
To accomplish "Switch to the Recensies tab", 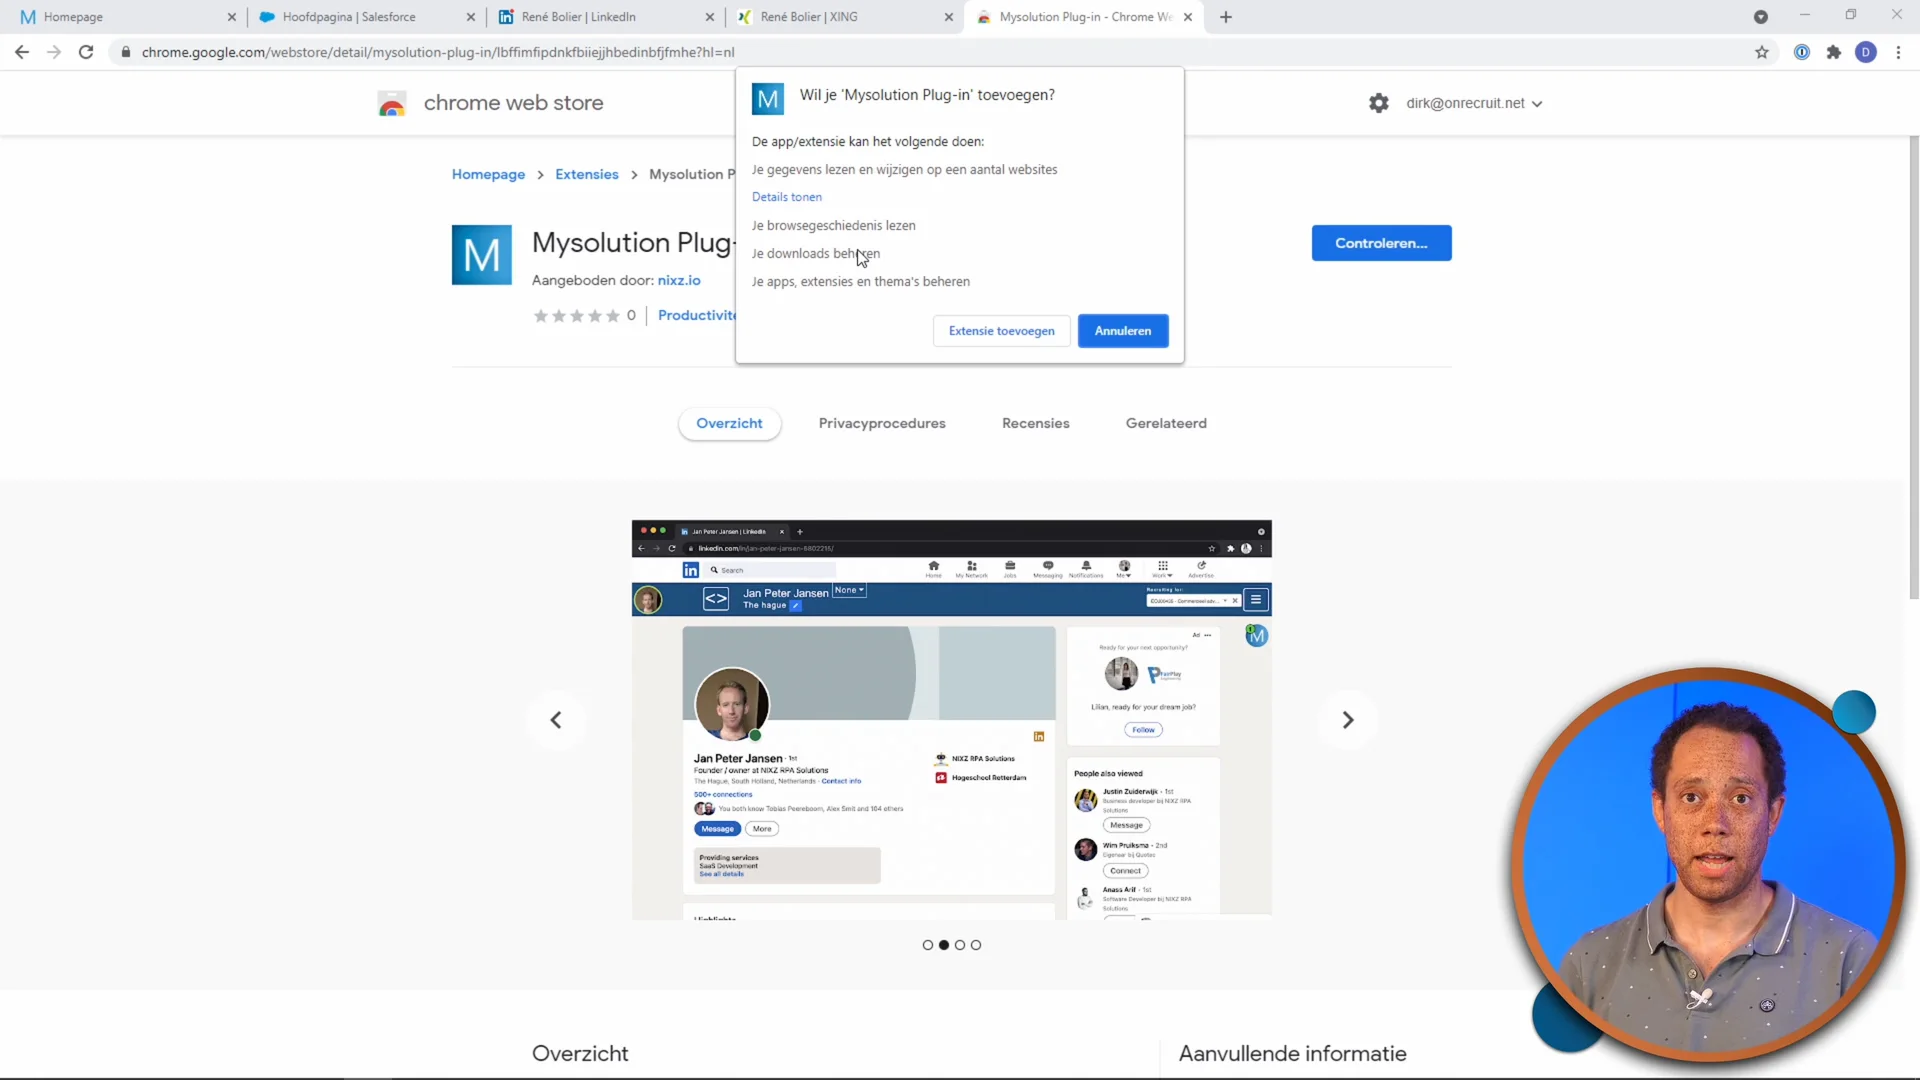I will pos(1035,423).
